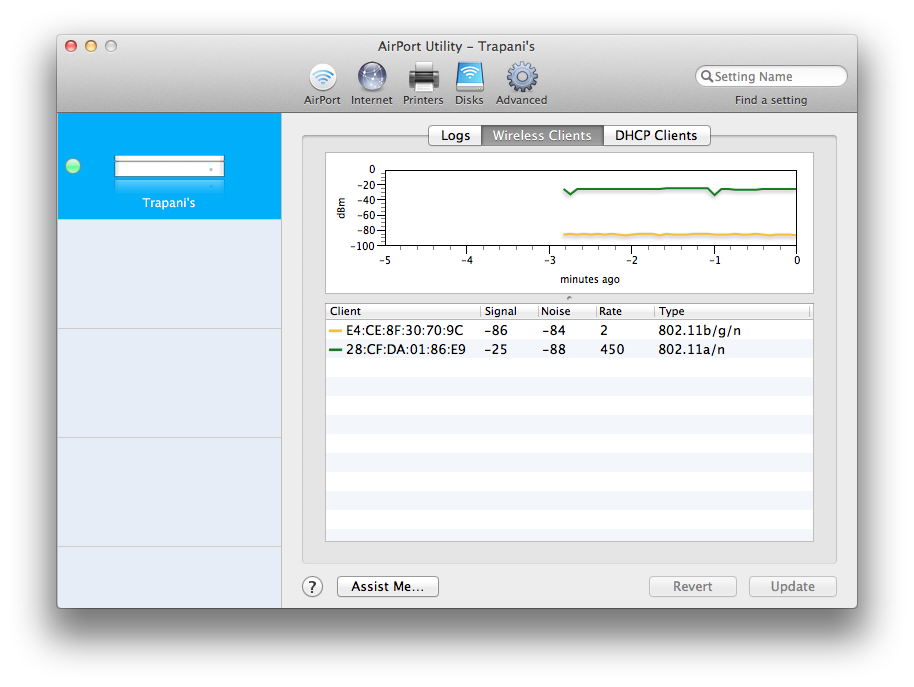Minimize the AirPort Utility window

pyautogui.click(x=91, y=46)
